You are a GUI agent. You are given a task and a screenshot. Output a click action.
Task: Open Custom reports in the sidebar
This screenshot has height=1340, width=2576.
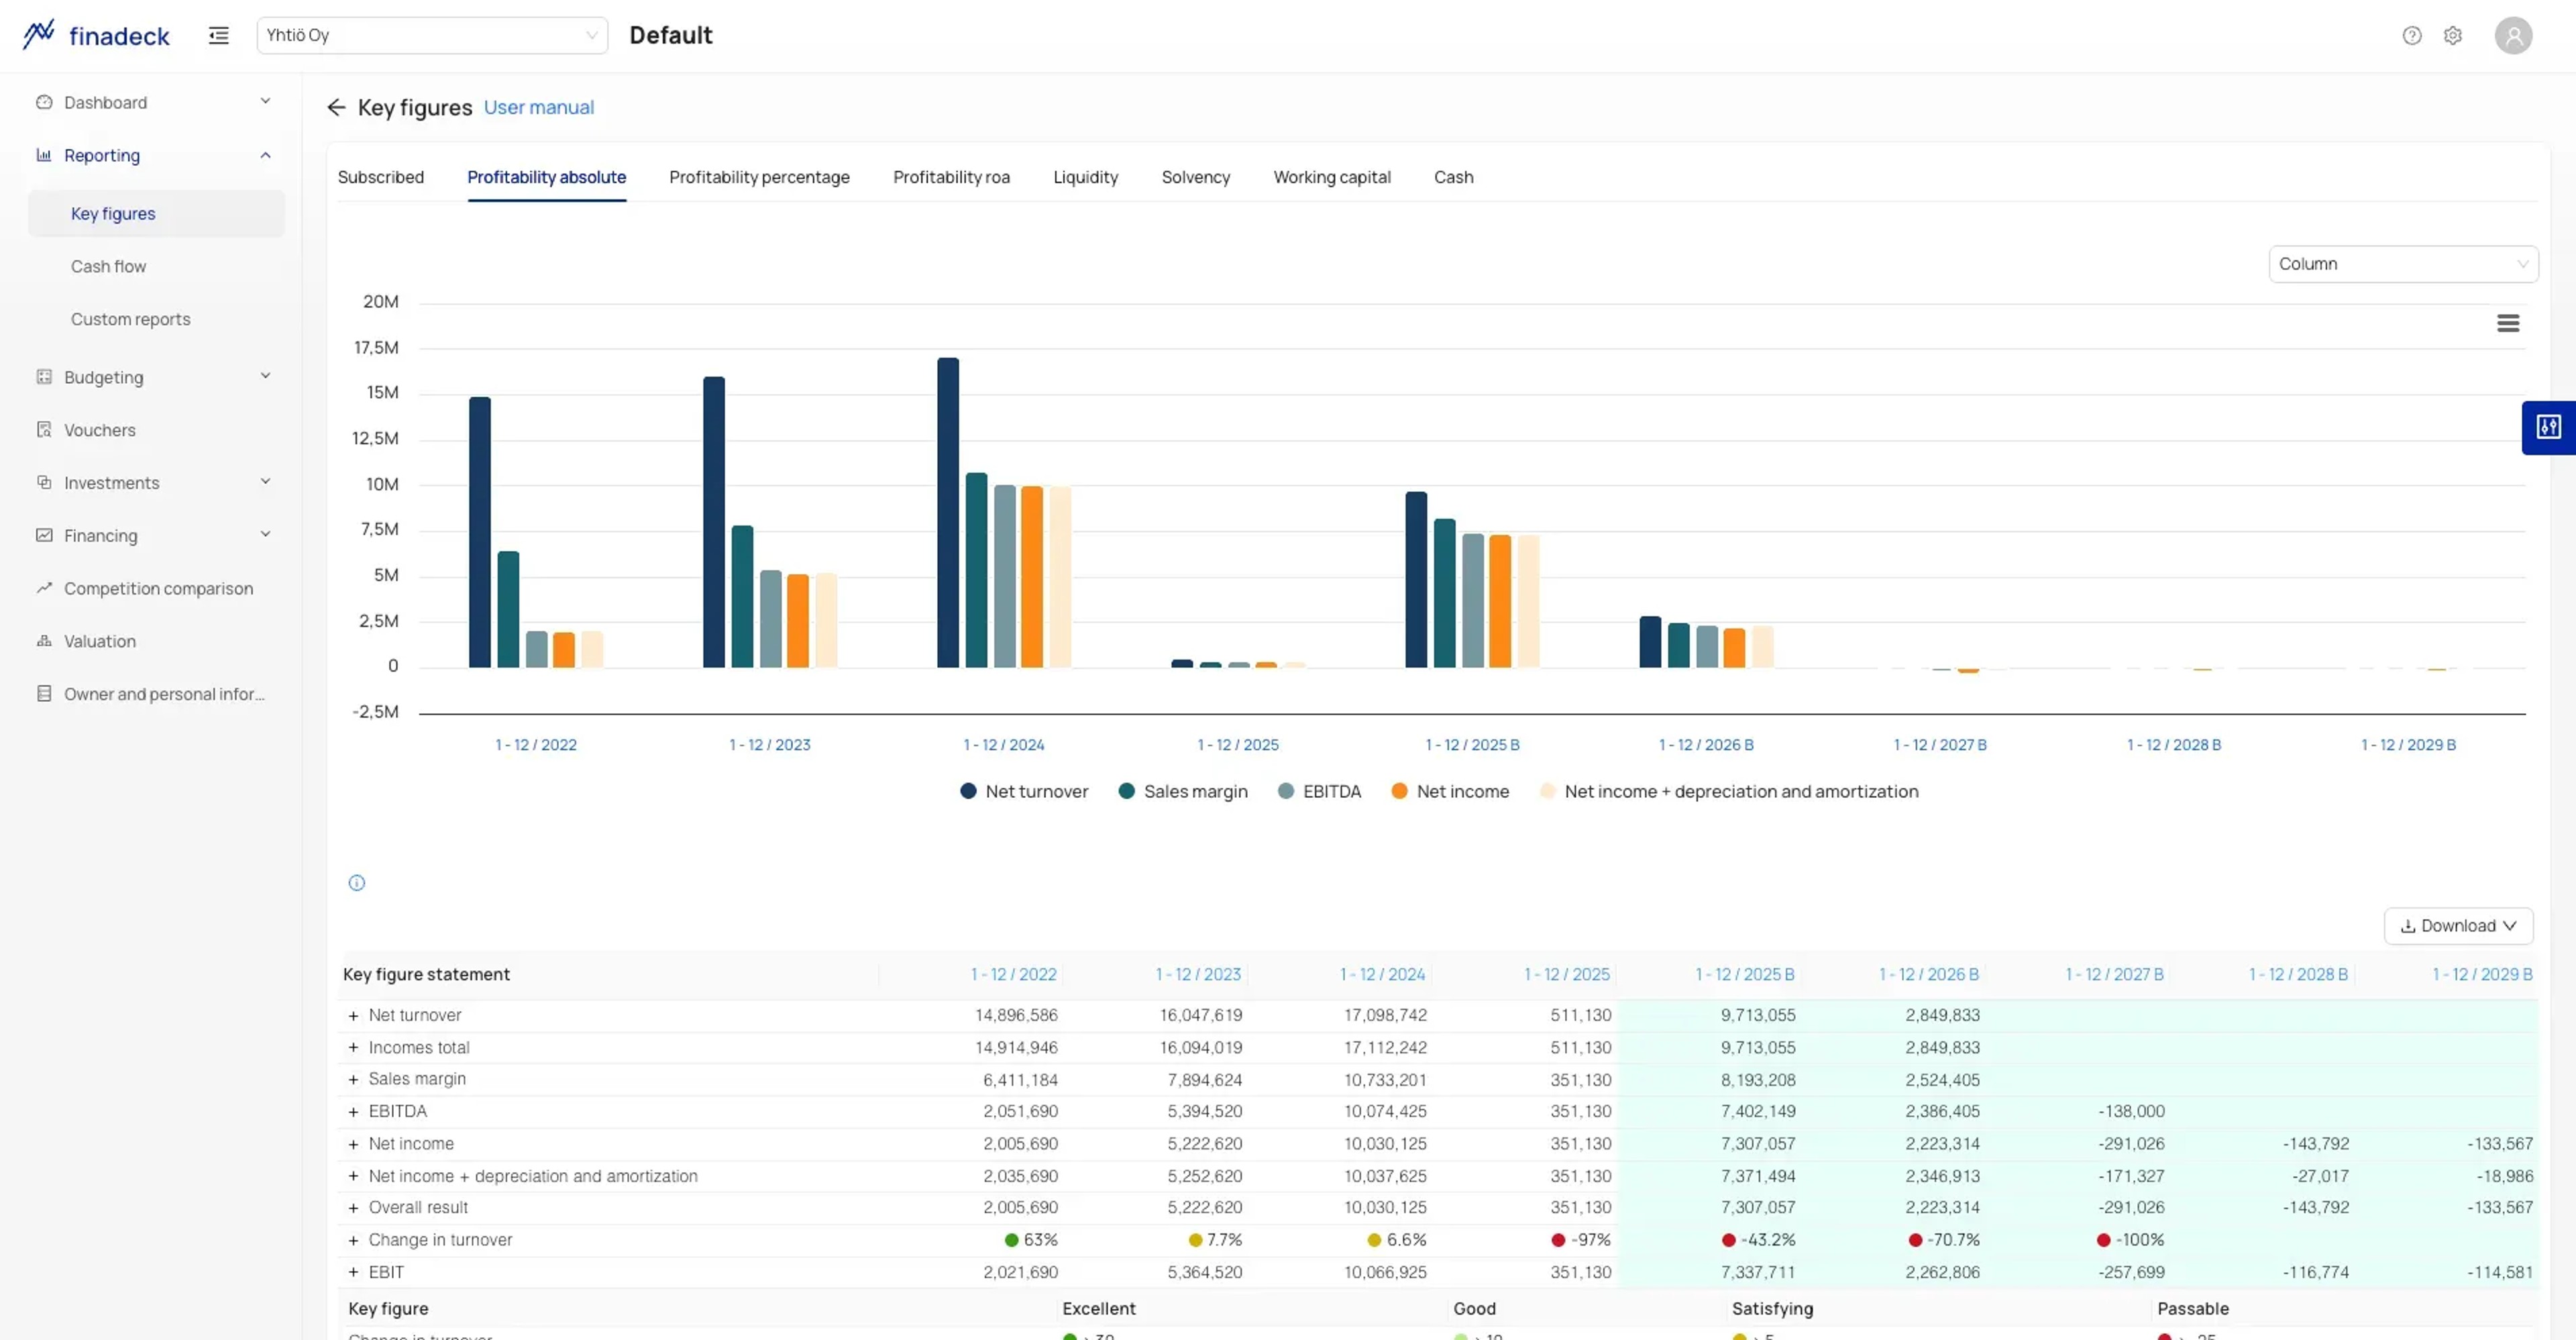130,320
